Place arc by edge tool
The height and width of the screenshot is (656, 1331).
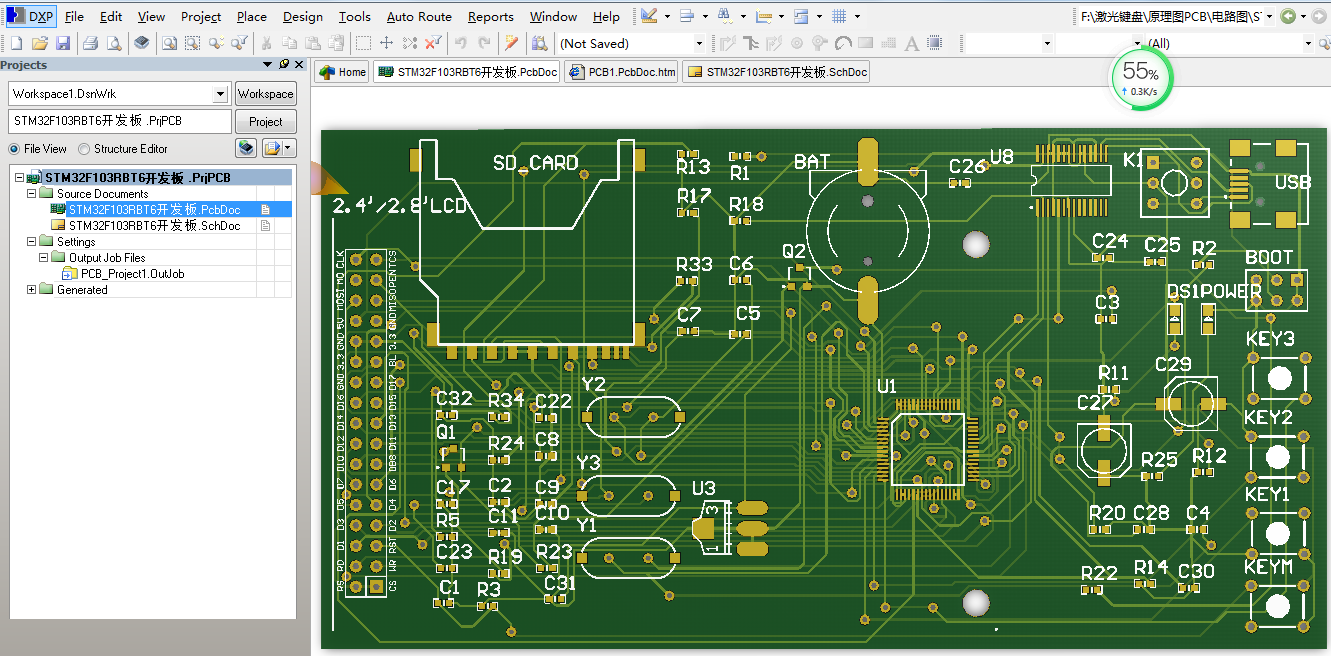(843, 43)
